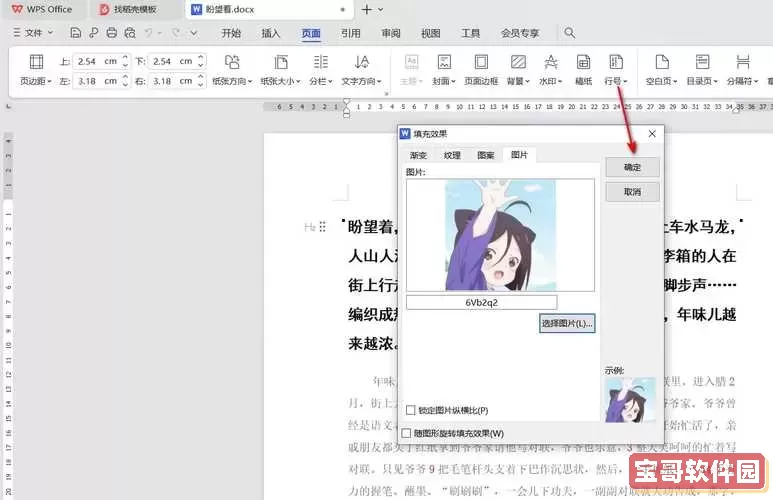Open the columns (分栏) tool

(320, 70)
